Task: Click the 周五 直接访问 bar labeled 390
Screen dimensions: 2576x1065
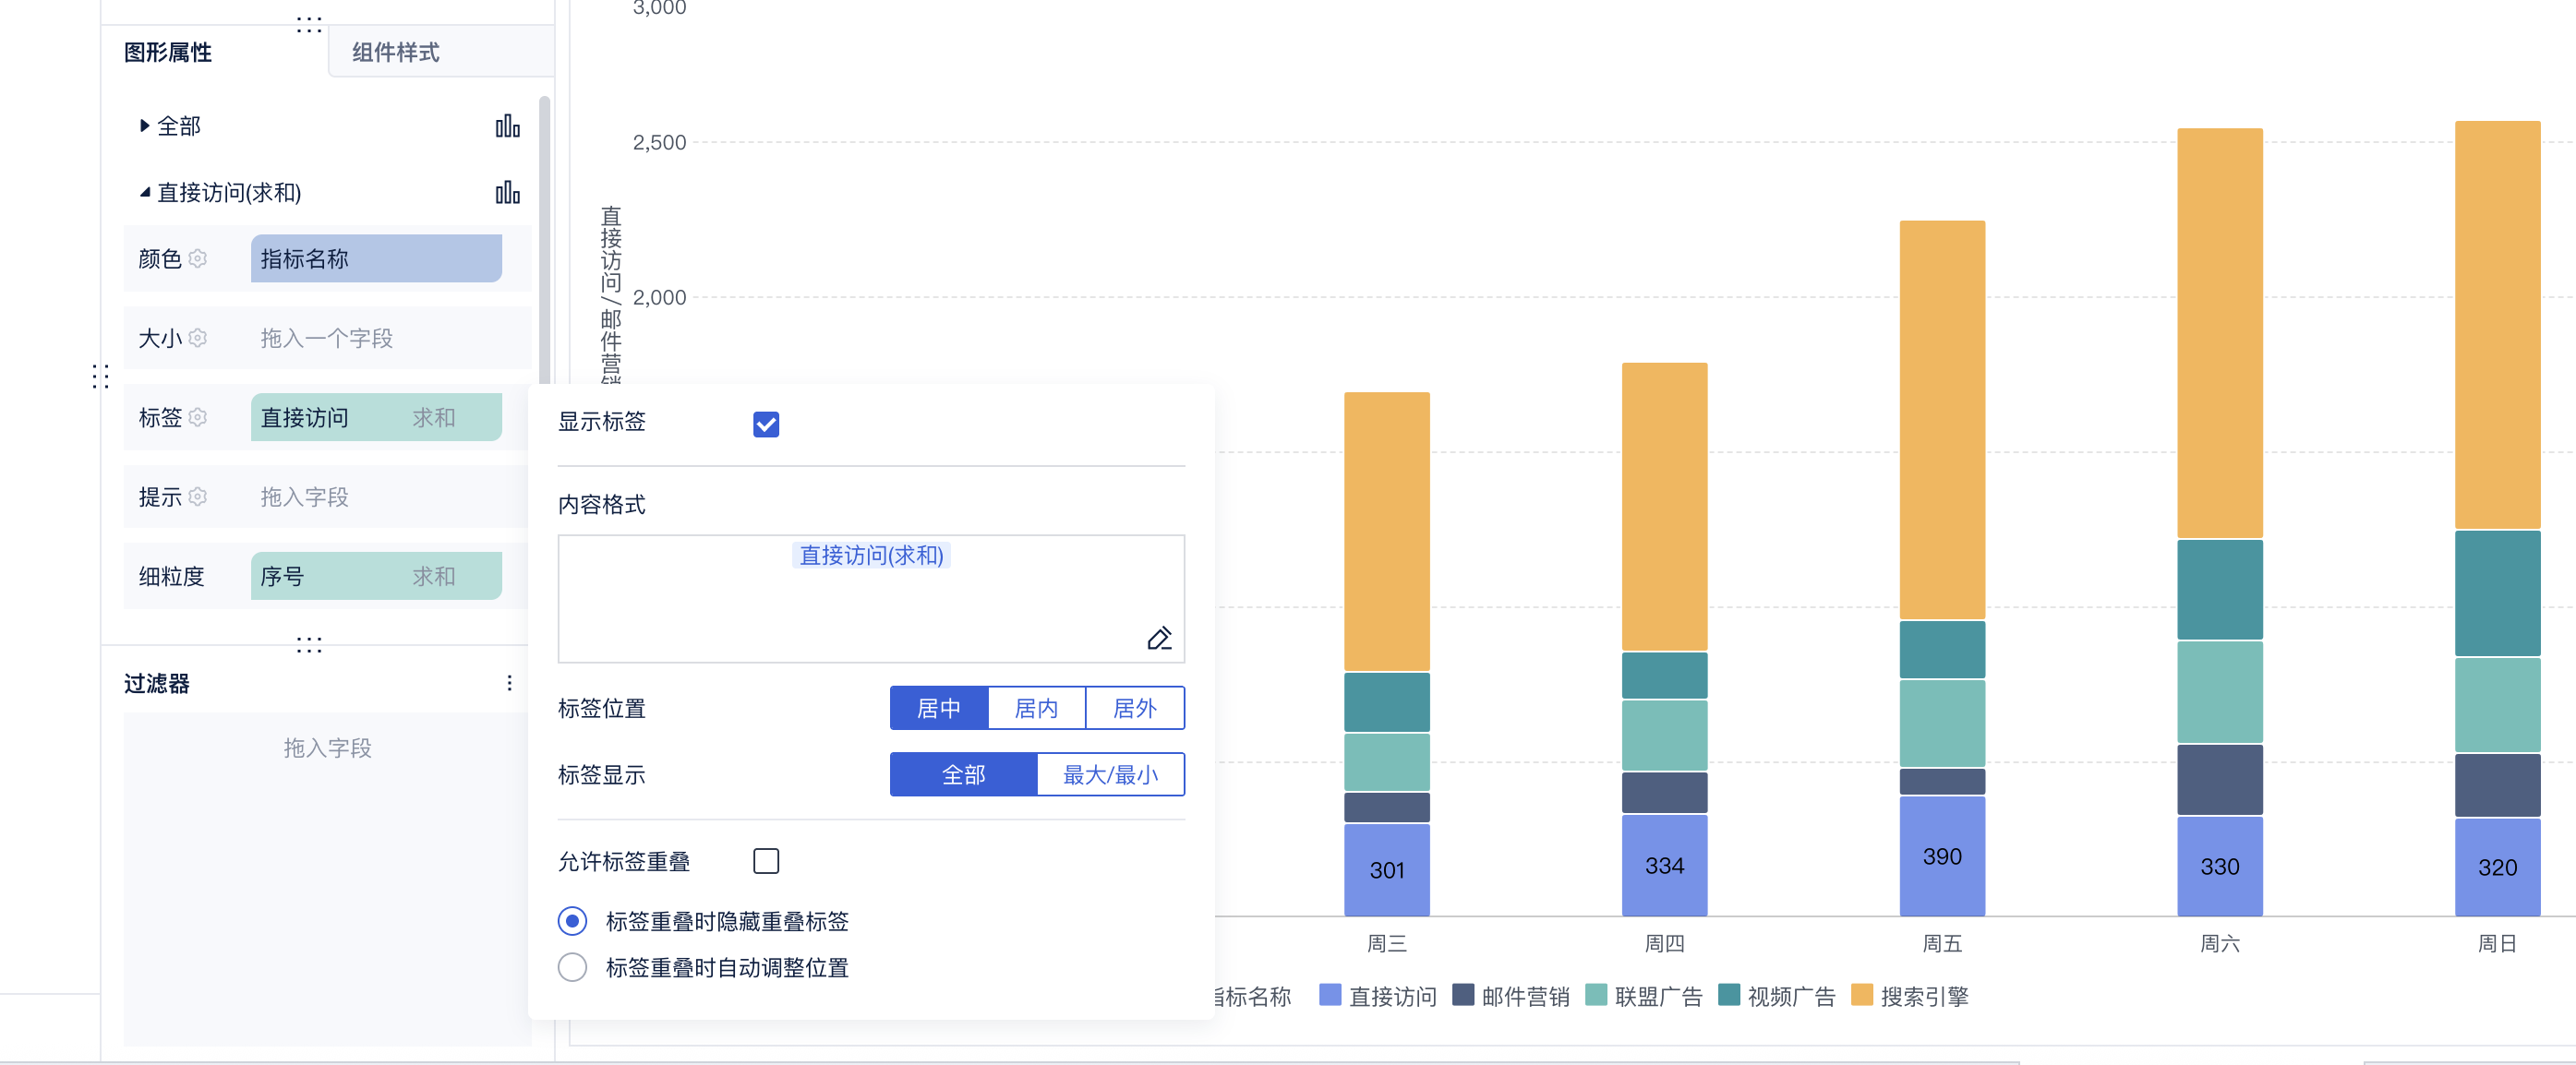Action: click(1941, 856)
